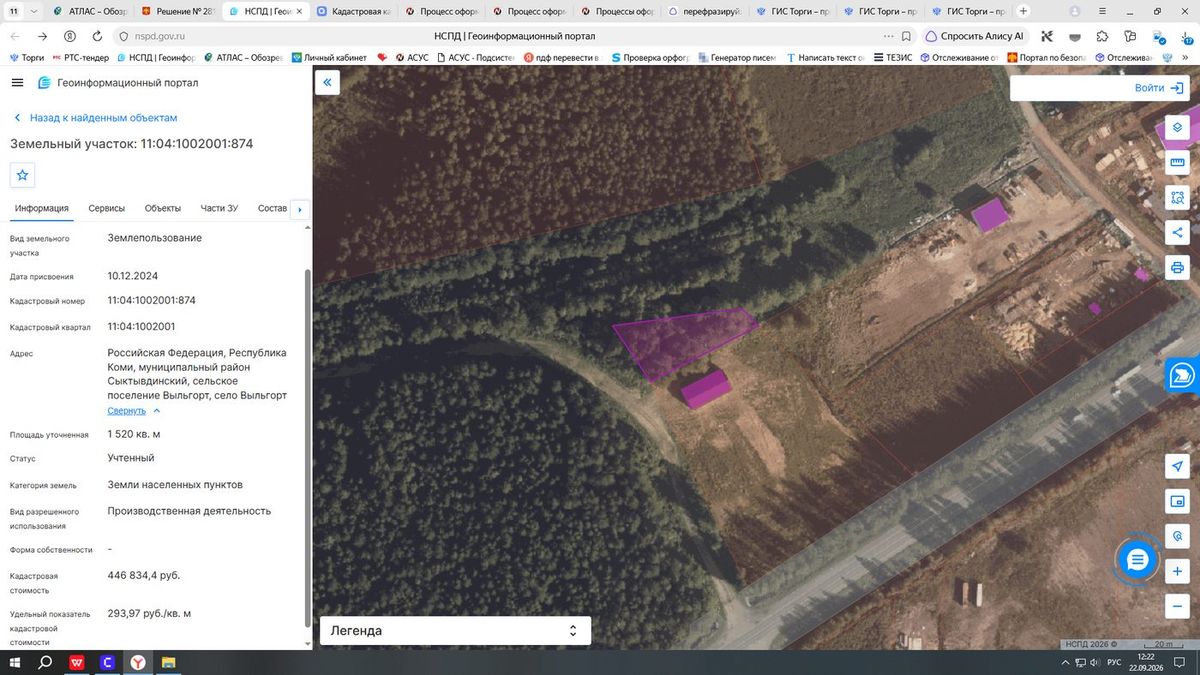
Task: Switch to the Кадастровая browser tab
Action: click(x=355, y=11)
